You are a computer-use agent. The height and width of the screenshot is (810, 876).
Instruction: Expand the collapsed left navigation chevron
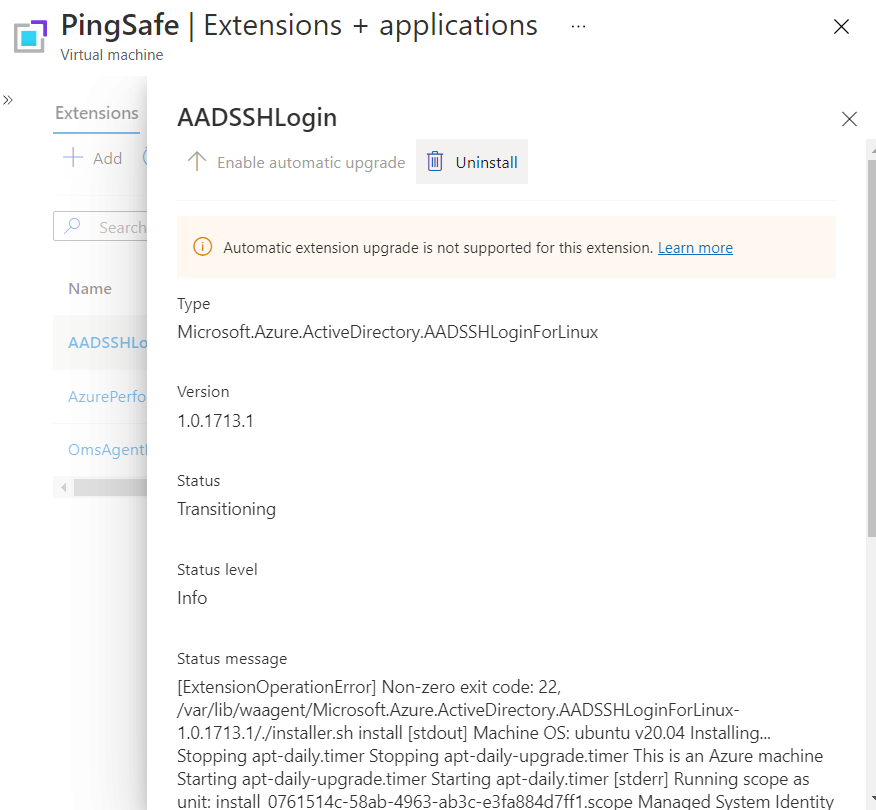8,100
